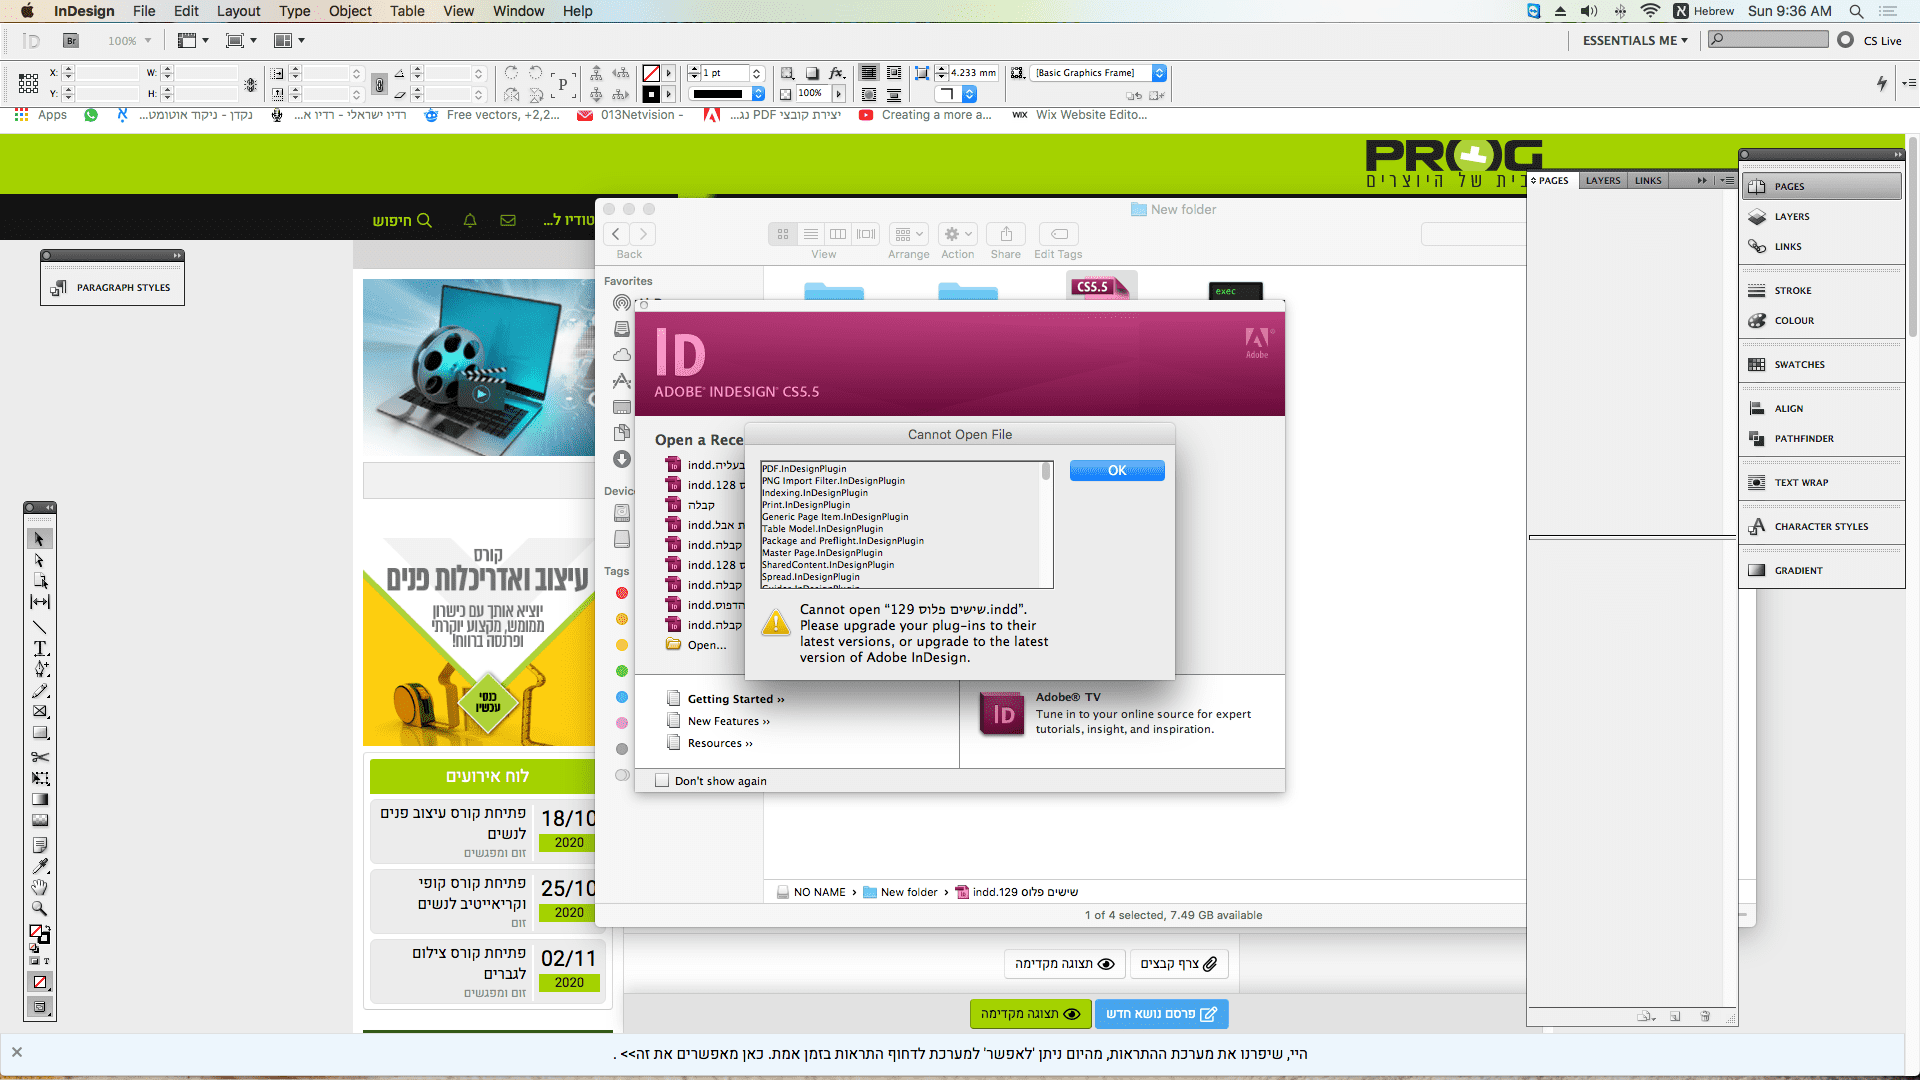Open the Swatches panel
Viewport: 1920px width, 1080px height.
[1799, 364]
